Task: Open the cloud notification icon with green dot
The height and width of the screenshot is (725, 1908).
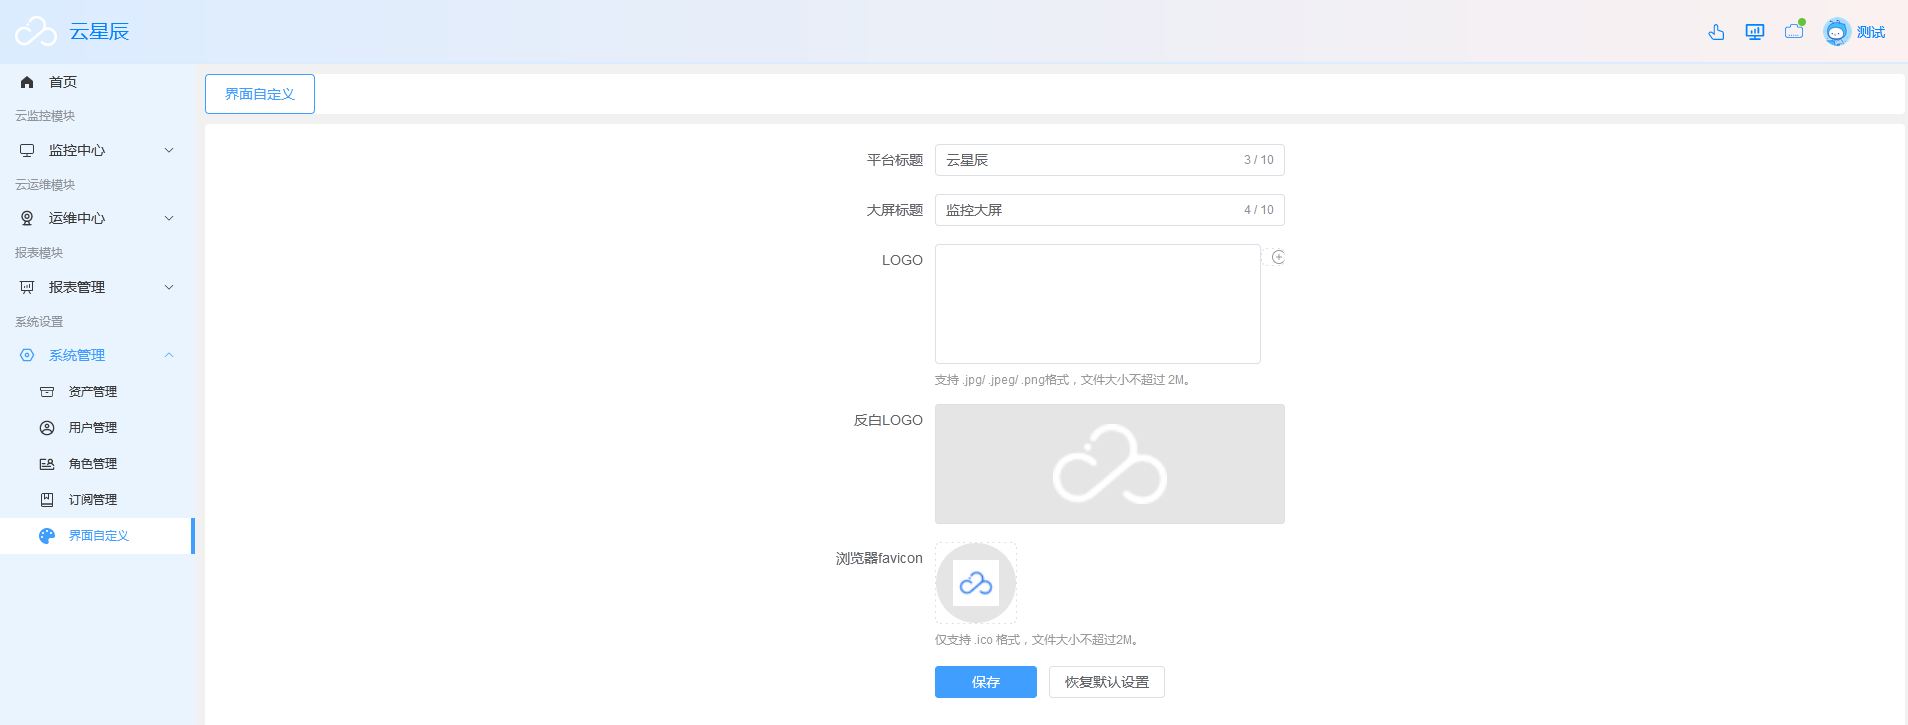Action: 1795,30
